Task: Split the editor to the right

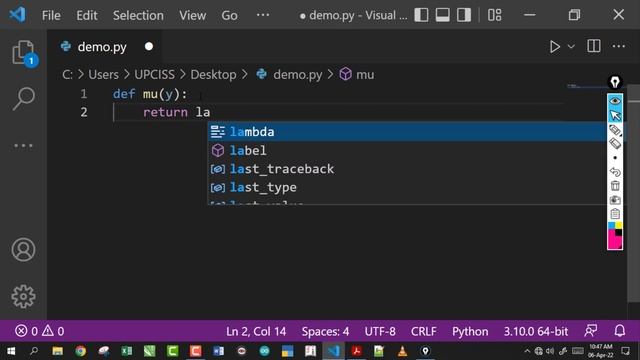Action: [x=593, y=46]
